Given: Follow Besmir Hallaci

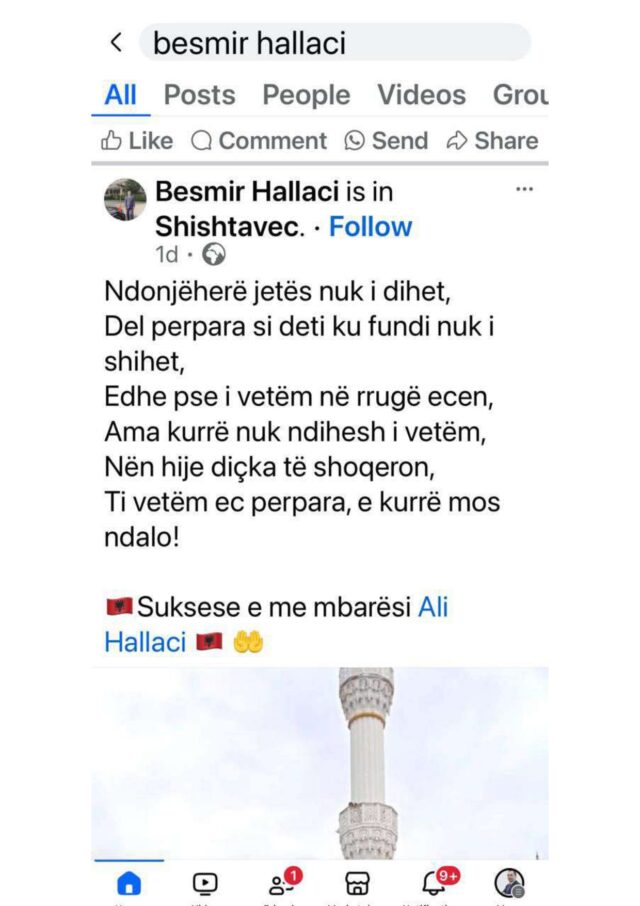Looking at the screenshot, I should [x=370, y=226].
